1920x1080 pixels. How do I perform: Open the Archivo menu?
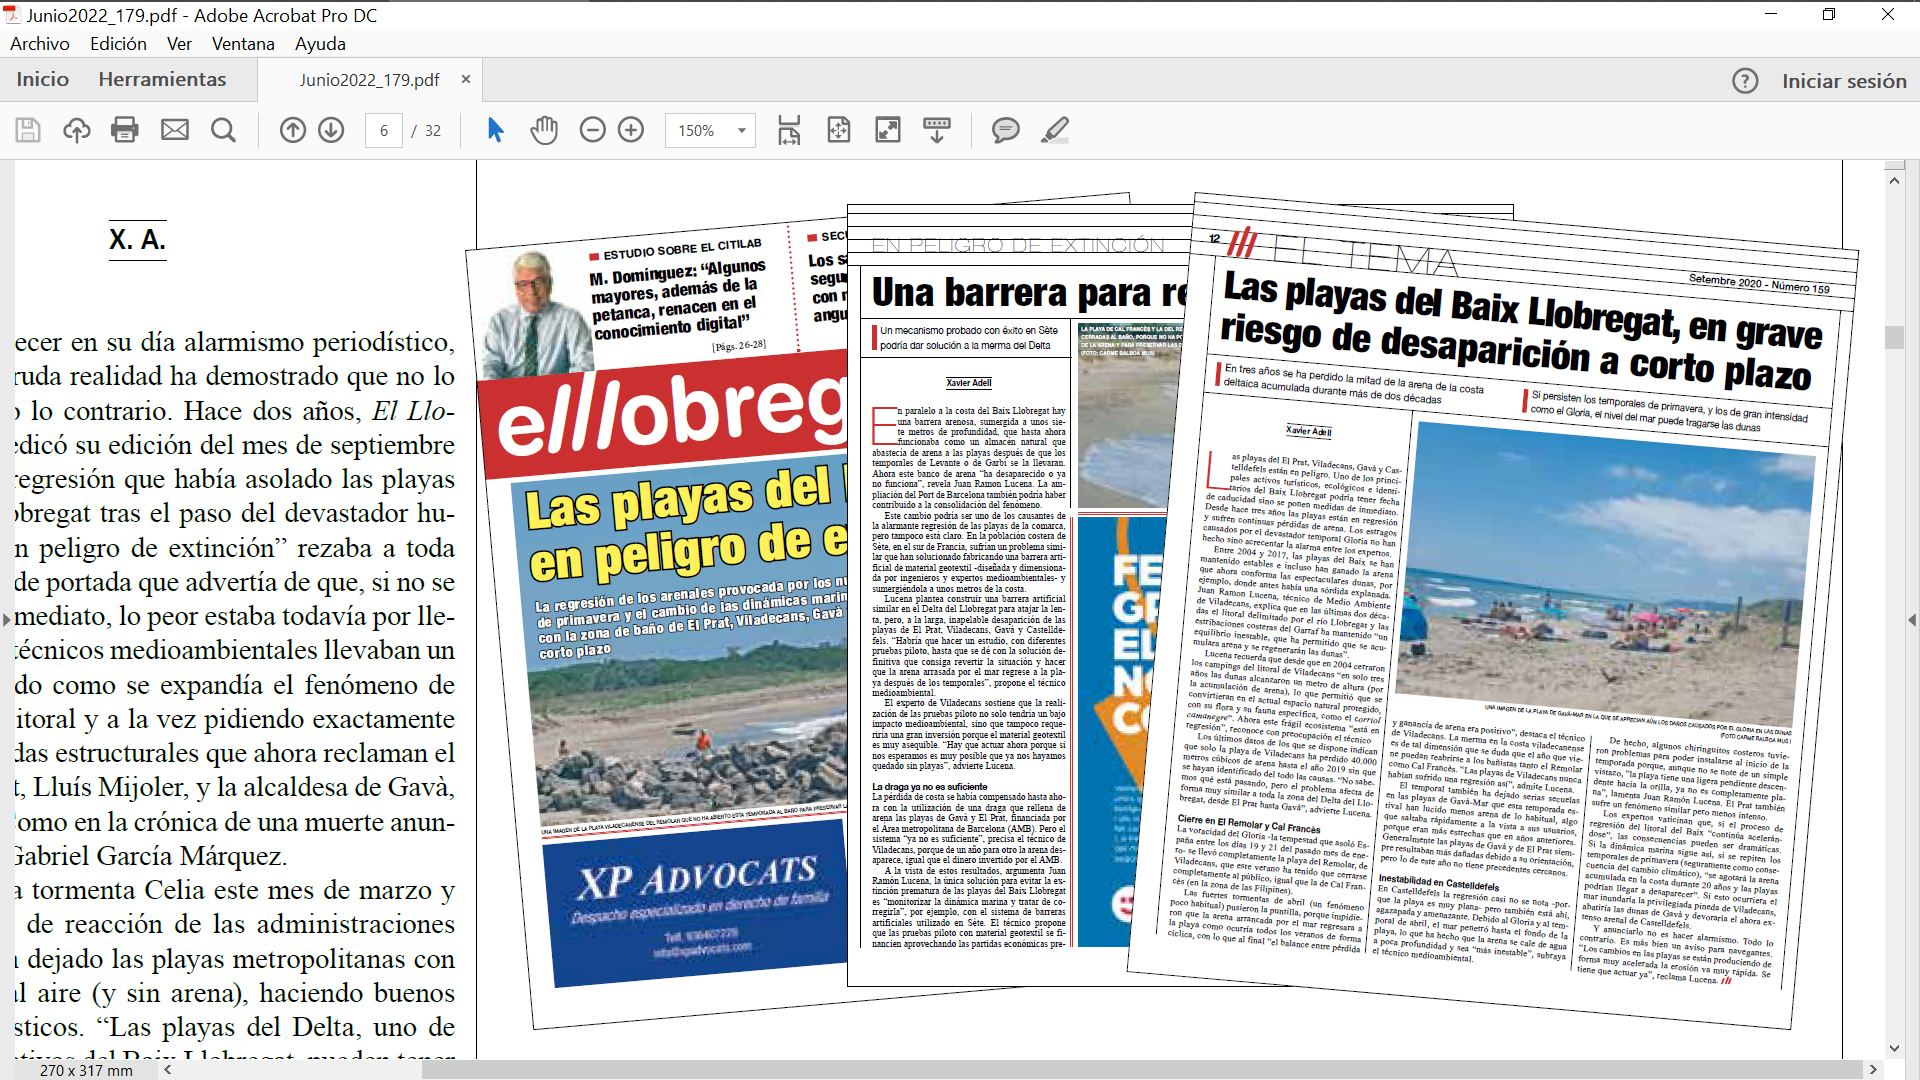click(40, 44)
